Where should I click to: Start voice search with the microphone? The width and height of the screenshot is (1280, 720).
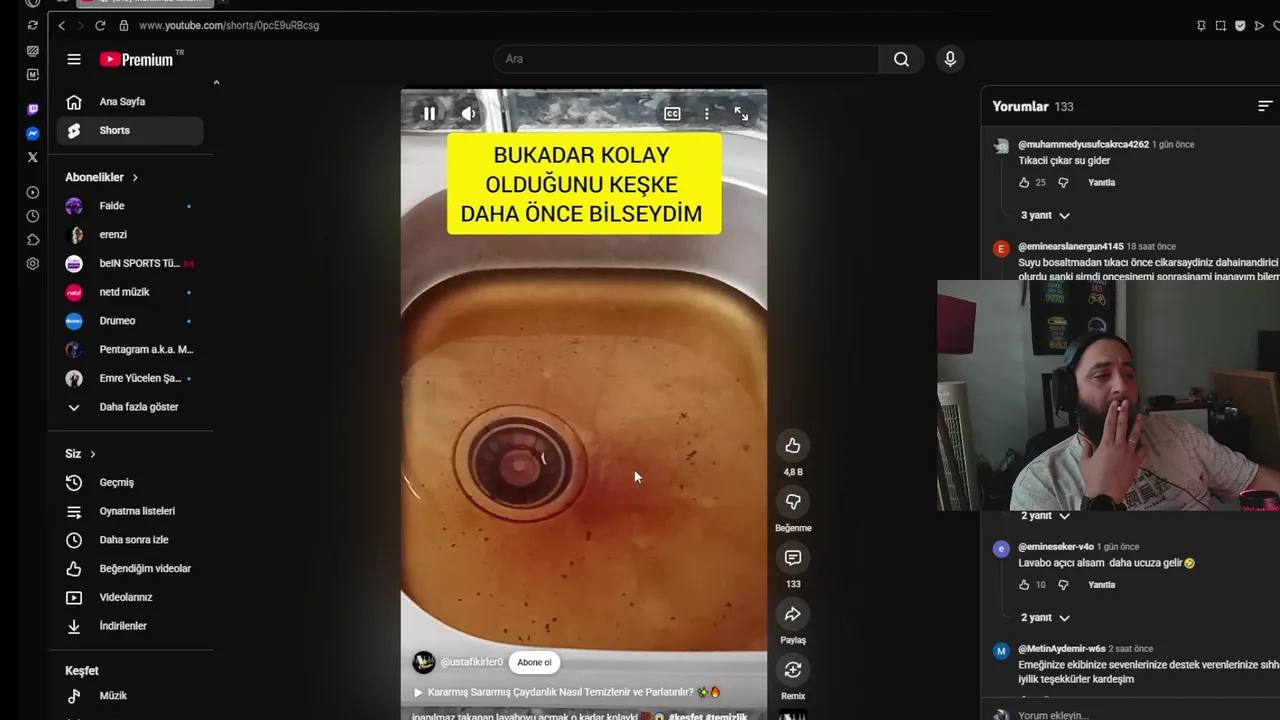click(950, 59)
